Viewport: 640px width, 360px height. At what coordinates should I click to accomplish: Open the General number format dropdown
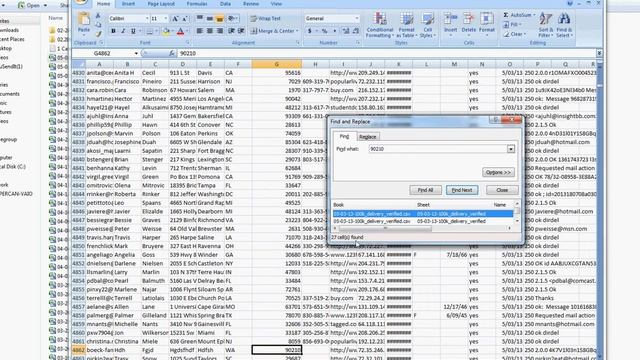pyautogui.click(x=356, y=18)
